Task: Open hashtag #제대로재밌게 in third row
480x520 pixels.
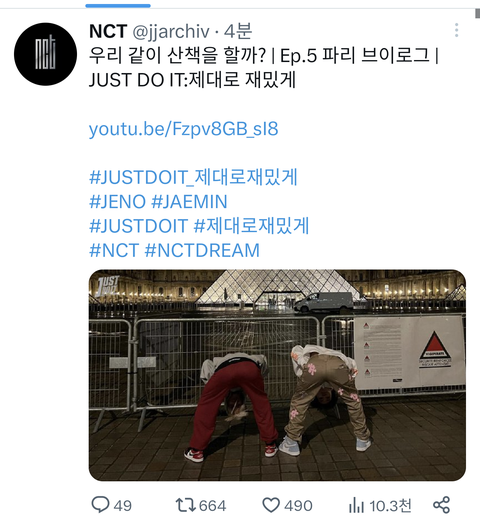Action: tap(251, 226)
